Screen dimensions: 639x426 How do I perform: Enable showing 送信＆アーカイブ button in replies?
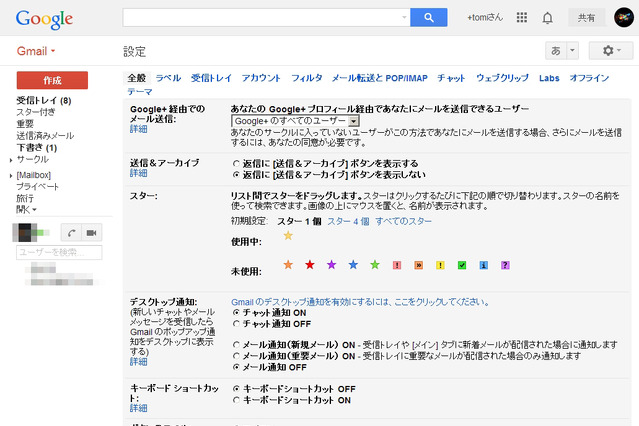pyautogui.click(x=236, y=163)
